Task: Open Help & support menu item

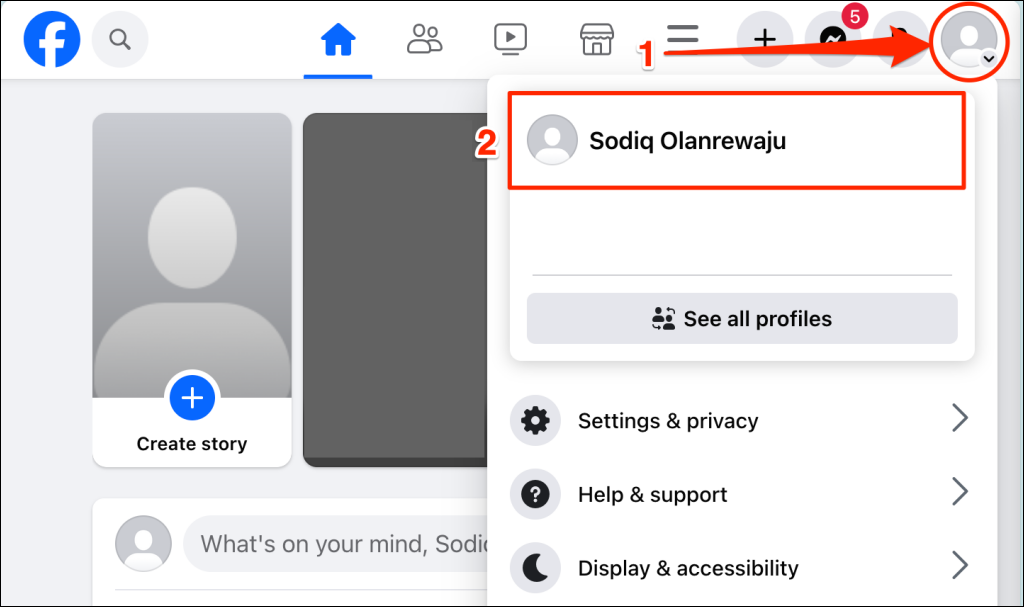Action: pyautogui.click(x=652, y=495)
